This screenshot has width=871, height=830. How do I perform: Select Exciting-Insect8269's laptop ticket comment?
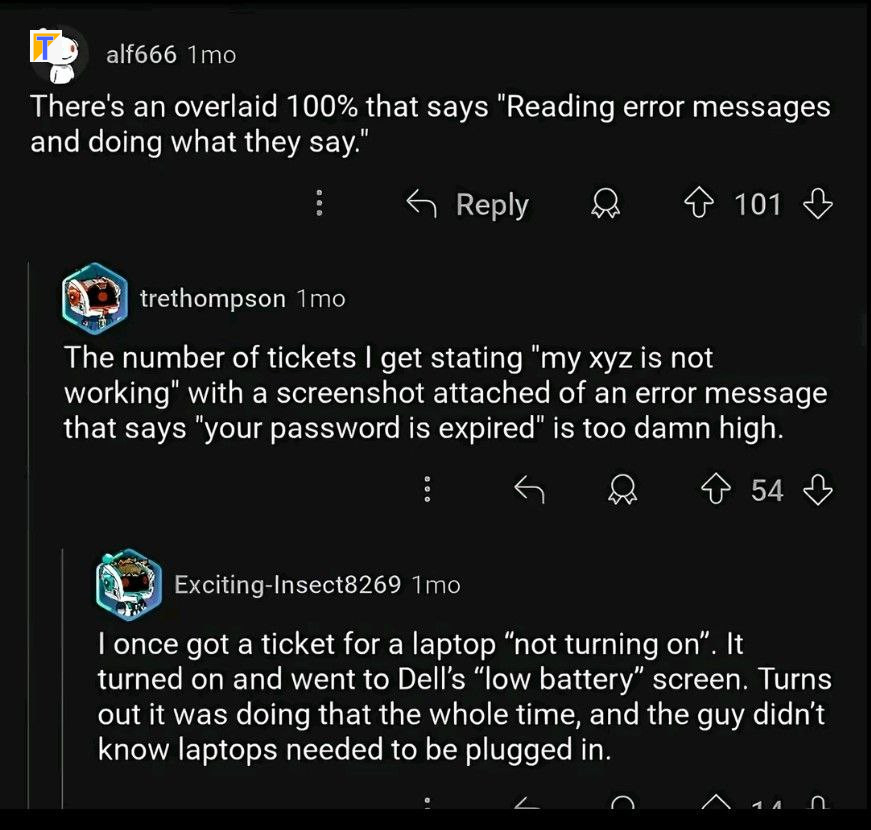[464, 697]
